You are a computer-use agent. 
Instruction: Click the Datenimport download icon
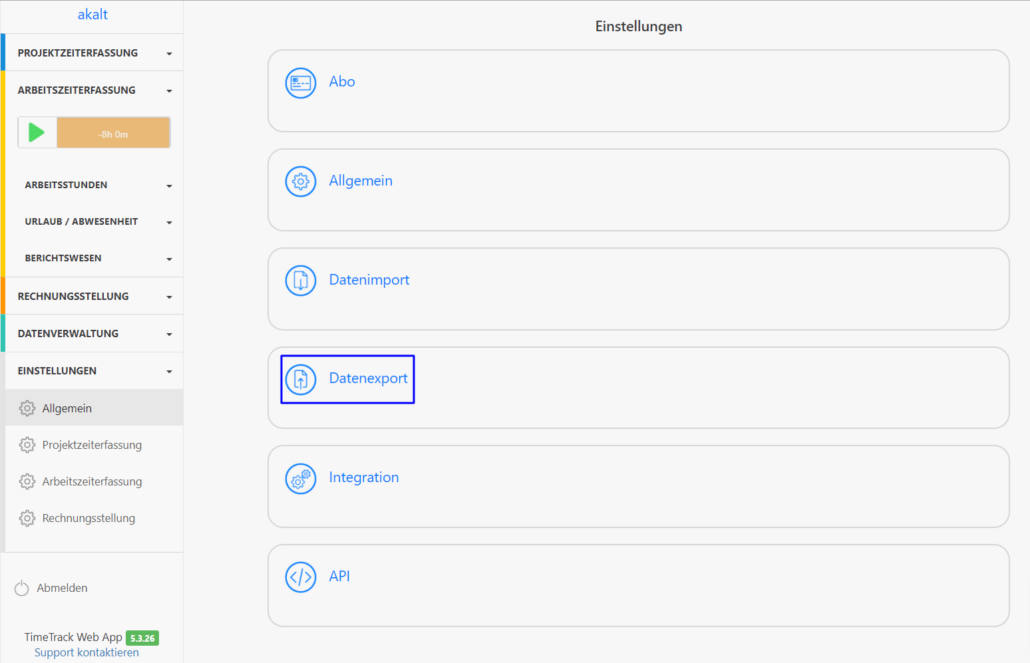pyautogui.click(x=301, y=281)
